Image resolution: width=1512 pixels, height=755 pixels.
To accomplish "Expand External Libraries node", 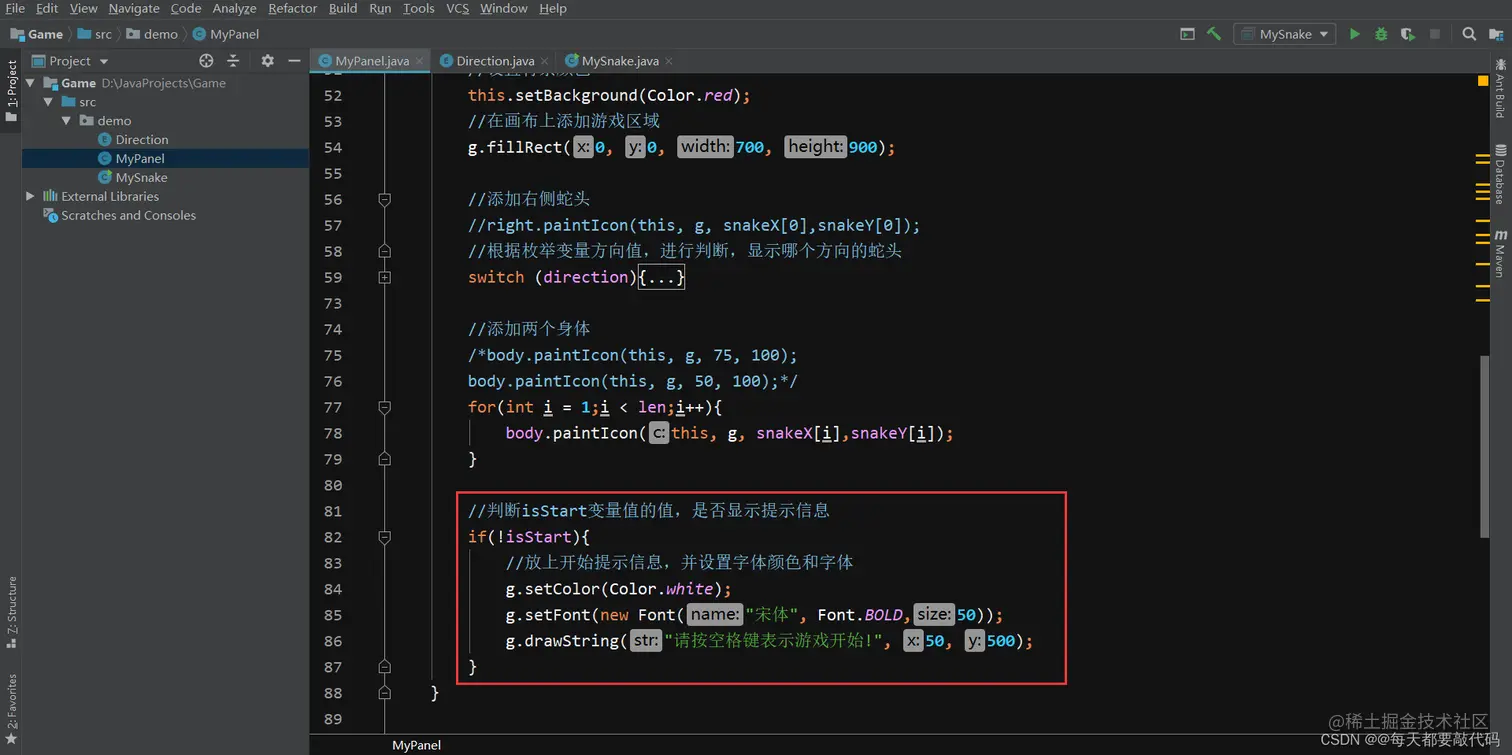I will point(30,197).
